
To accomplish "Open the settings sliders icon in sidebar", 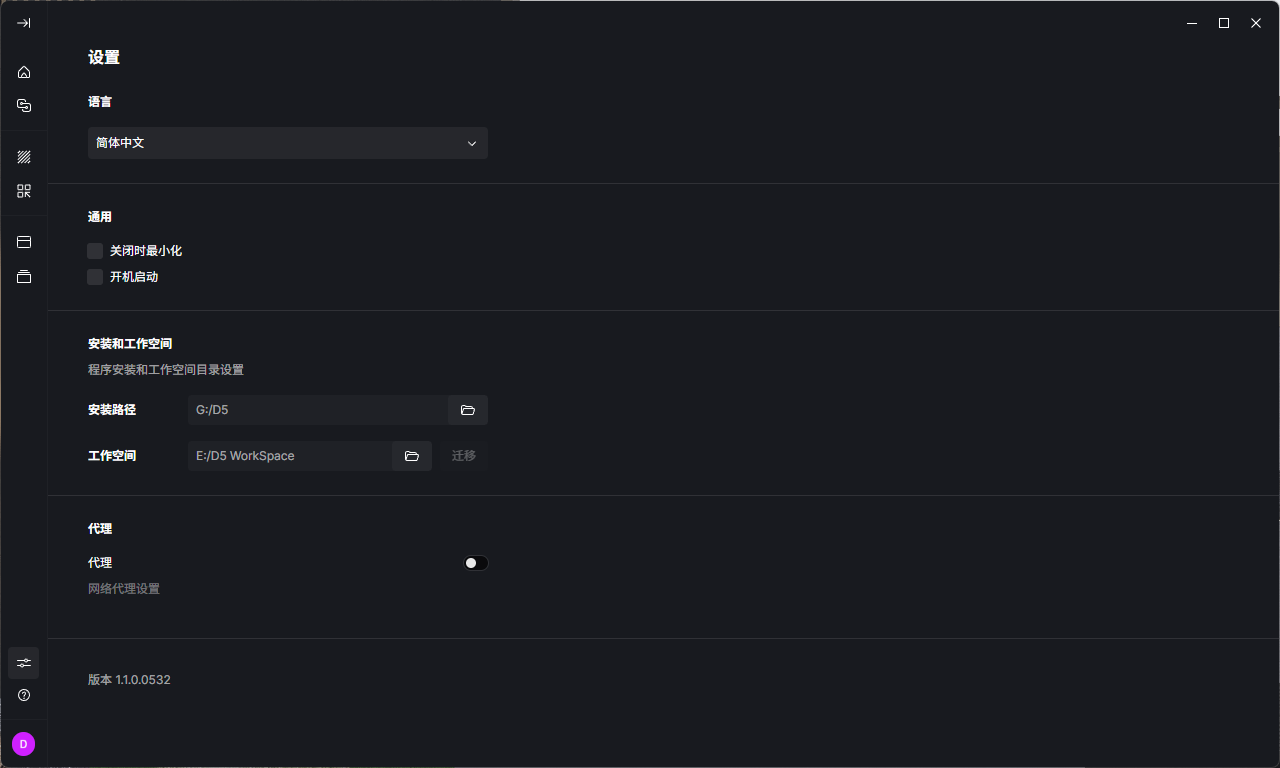I will (x=24, y=663).
